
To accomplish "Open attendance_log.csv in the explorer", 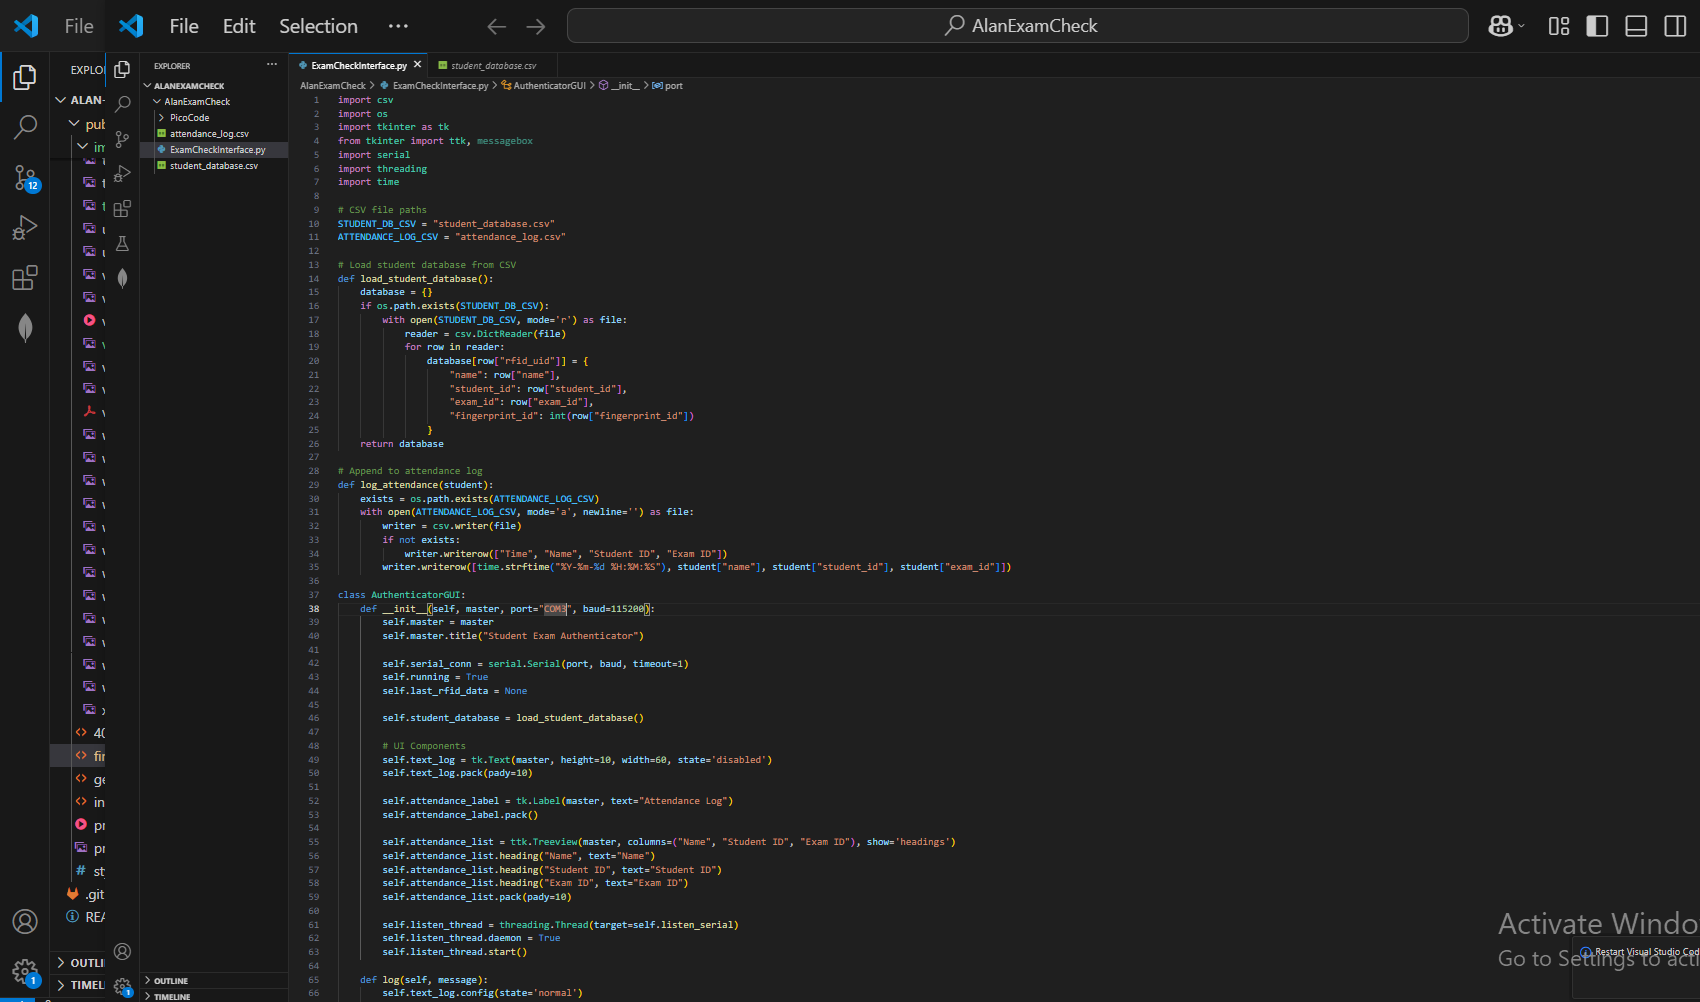I will pos(209,134).
